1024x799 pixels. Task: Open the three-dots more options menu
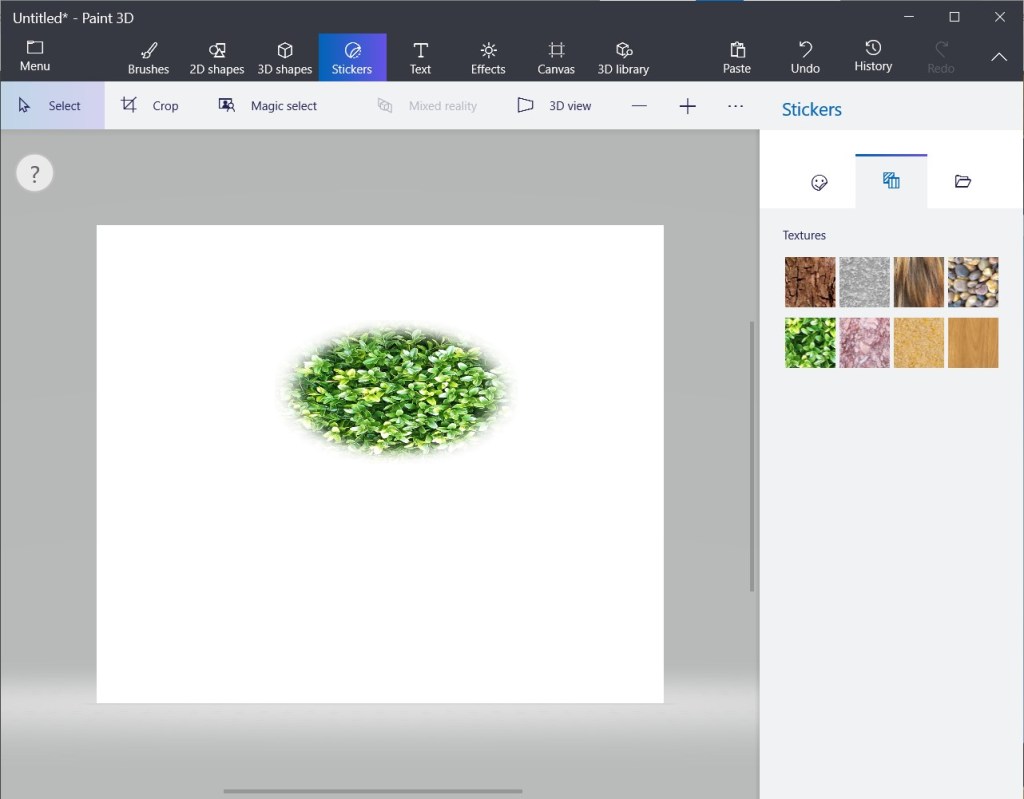(x=736, y=106)
